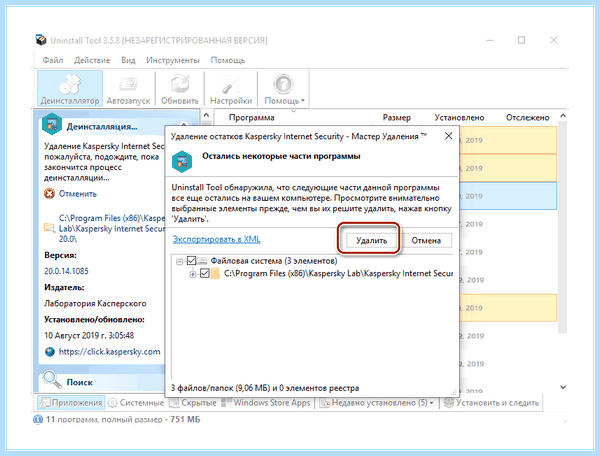Open the Помощь toolbar dropdown arrow

tap(303, 101)
